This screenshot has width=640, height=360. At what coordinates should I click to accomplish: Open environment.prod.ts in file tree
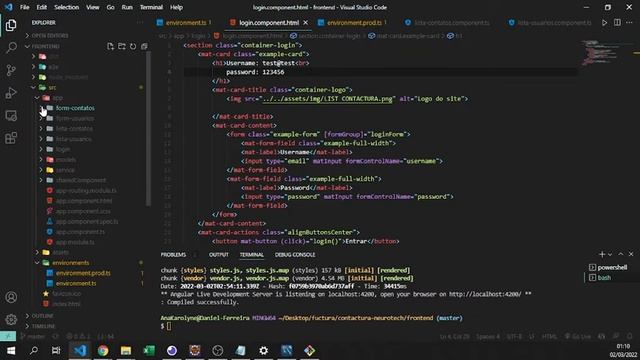[83, 273]
